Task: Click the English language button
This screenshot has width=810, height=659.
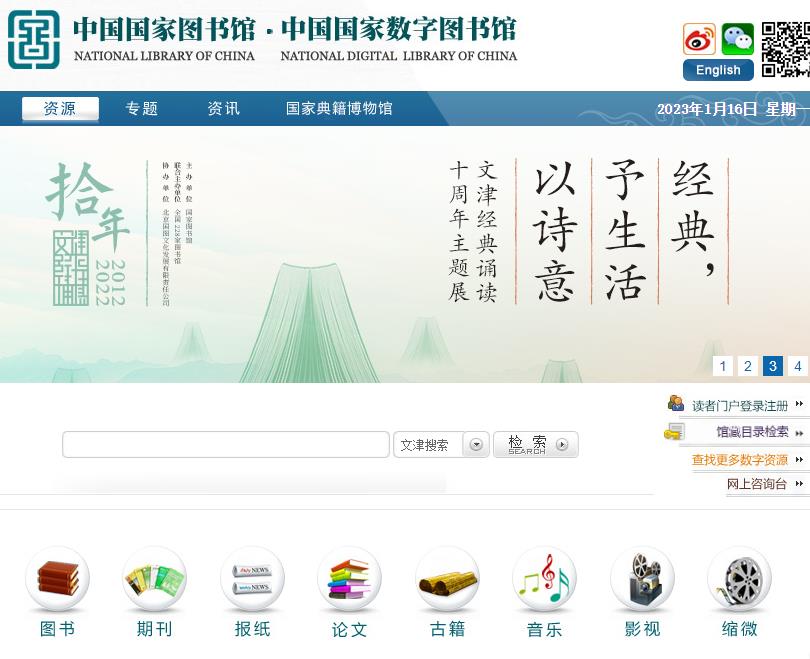Action: tap(717, 69)
